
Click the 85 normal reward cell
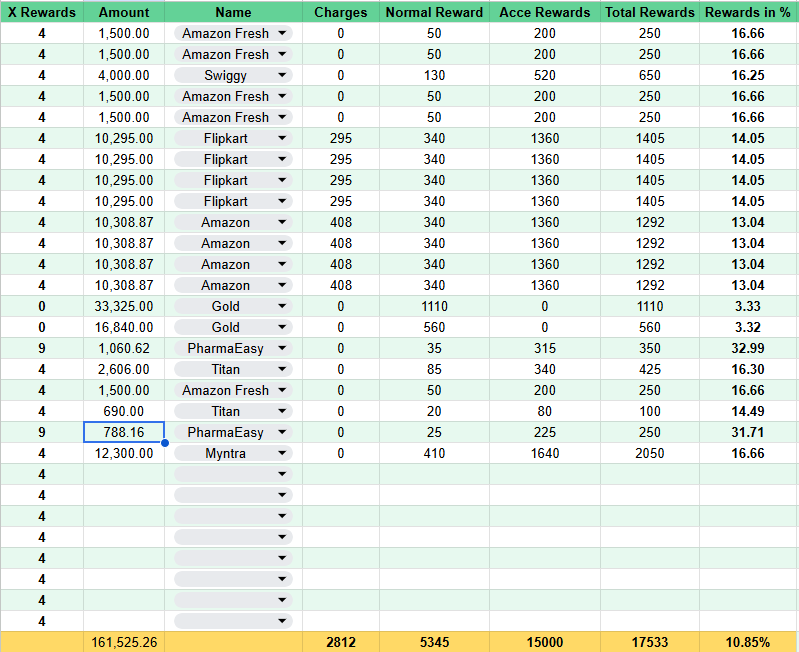point(434,369)
